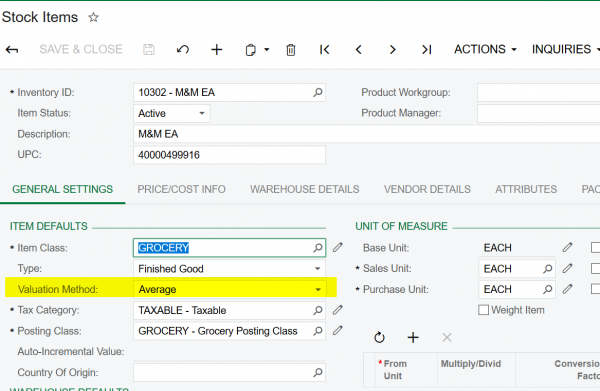Click the Multiply/Divid column header
Screen dimensions: 600x391
[x=476, y=370]
